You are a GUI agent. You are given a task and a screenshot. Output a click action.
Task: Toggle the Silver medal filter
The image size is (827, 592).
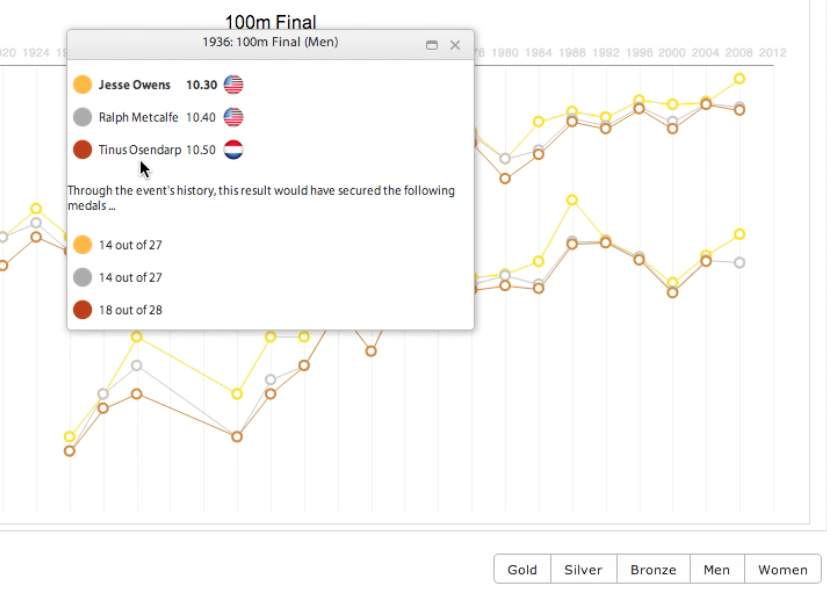point(583,569)
